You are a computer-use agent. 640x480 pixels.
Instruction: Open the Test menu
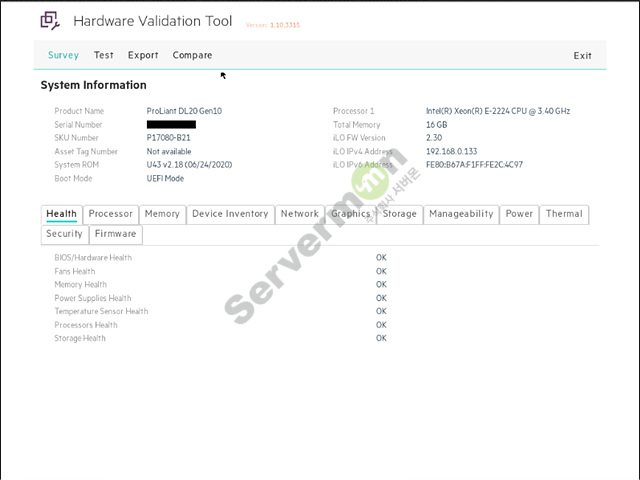[104, 55]
